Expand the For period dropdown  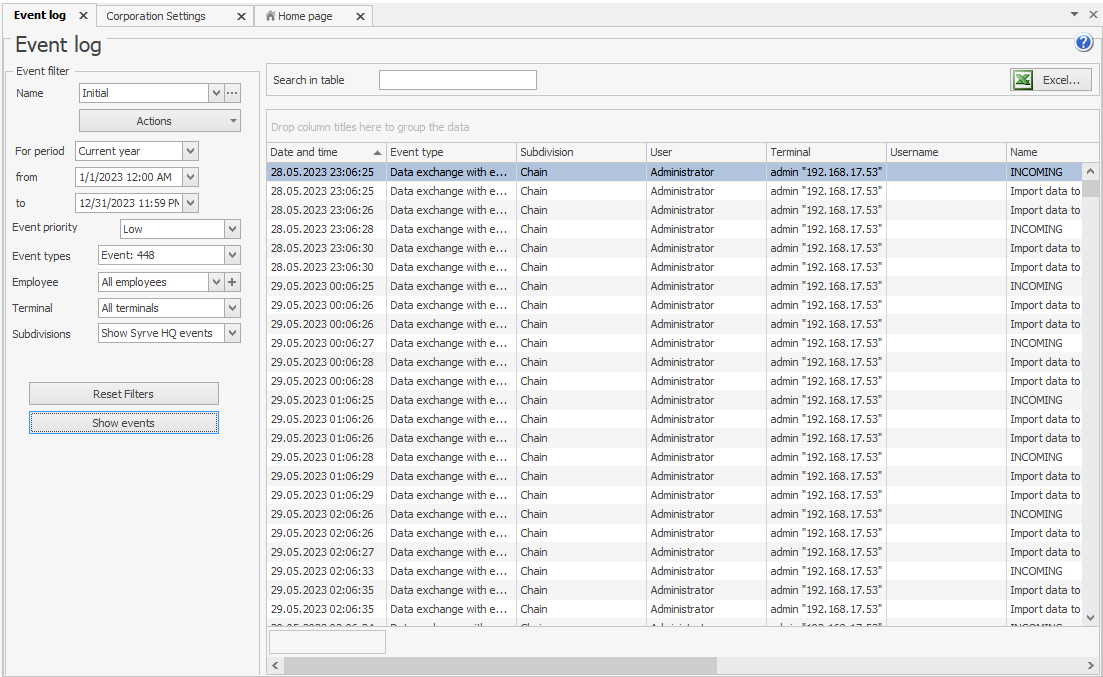coord(191,151)
